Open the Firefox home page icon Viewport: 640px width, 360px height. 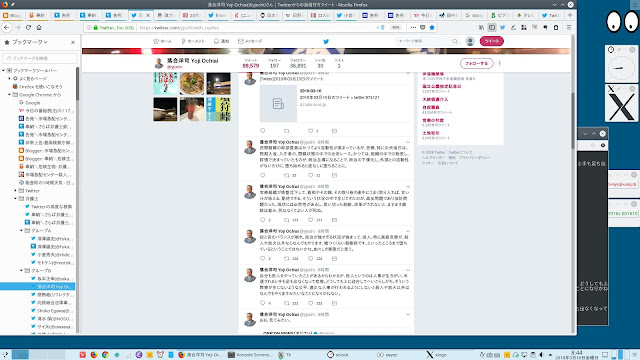pos(39,27)
